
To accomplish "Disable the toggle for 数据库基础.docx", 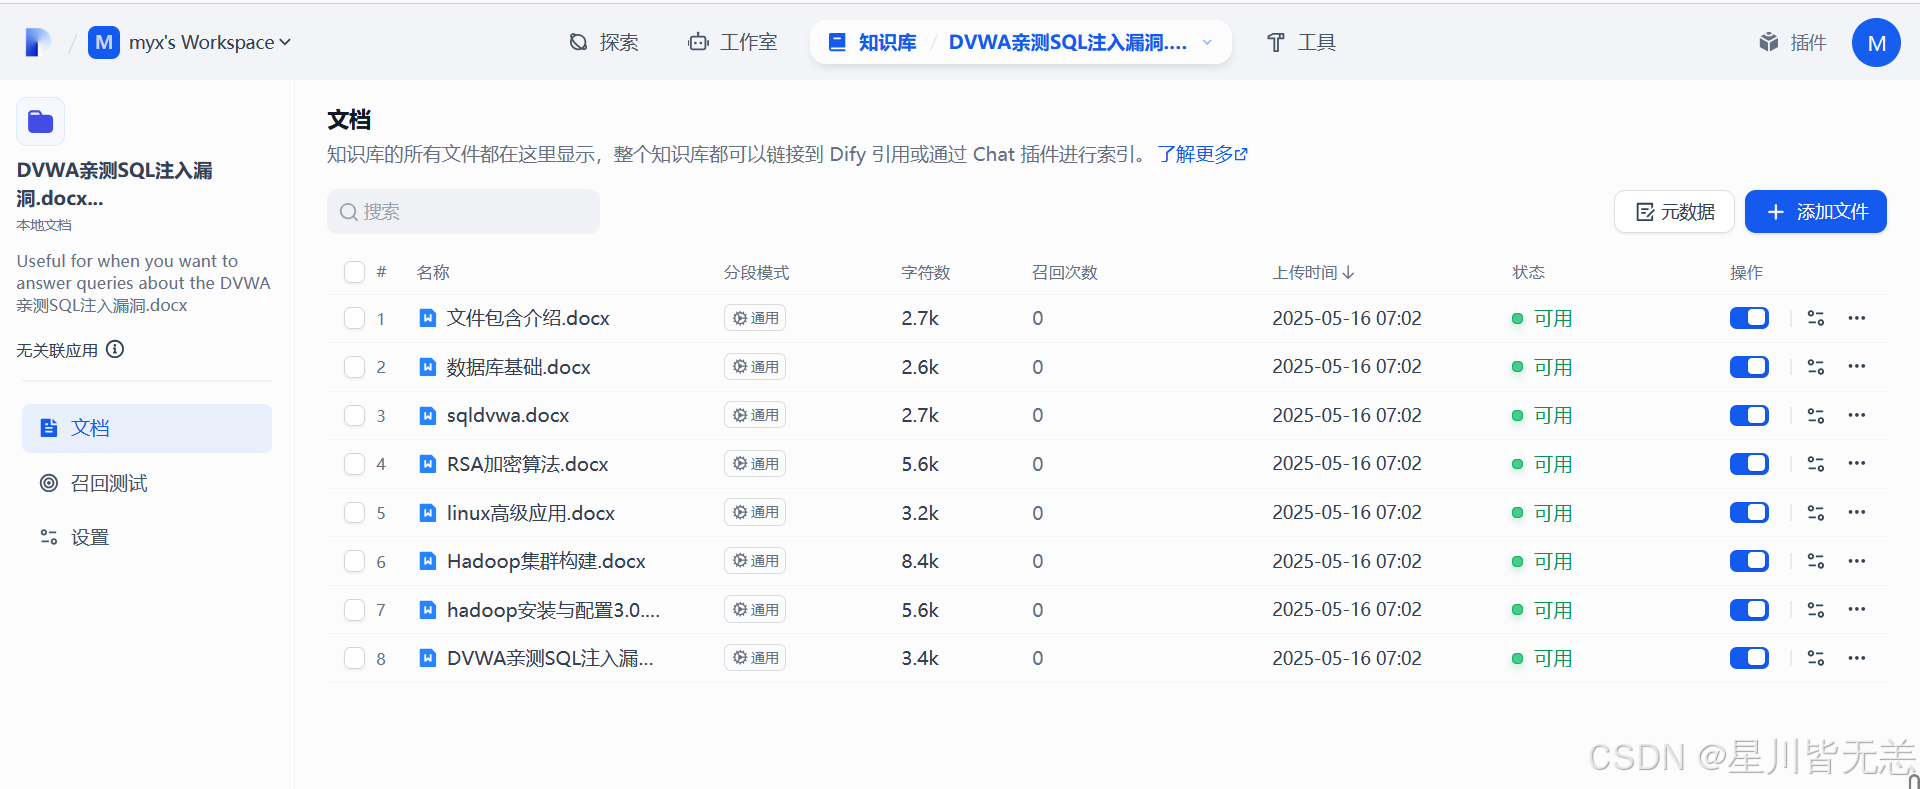I will click(x=1749, y=367).
